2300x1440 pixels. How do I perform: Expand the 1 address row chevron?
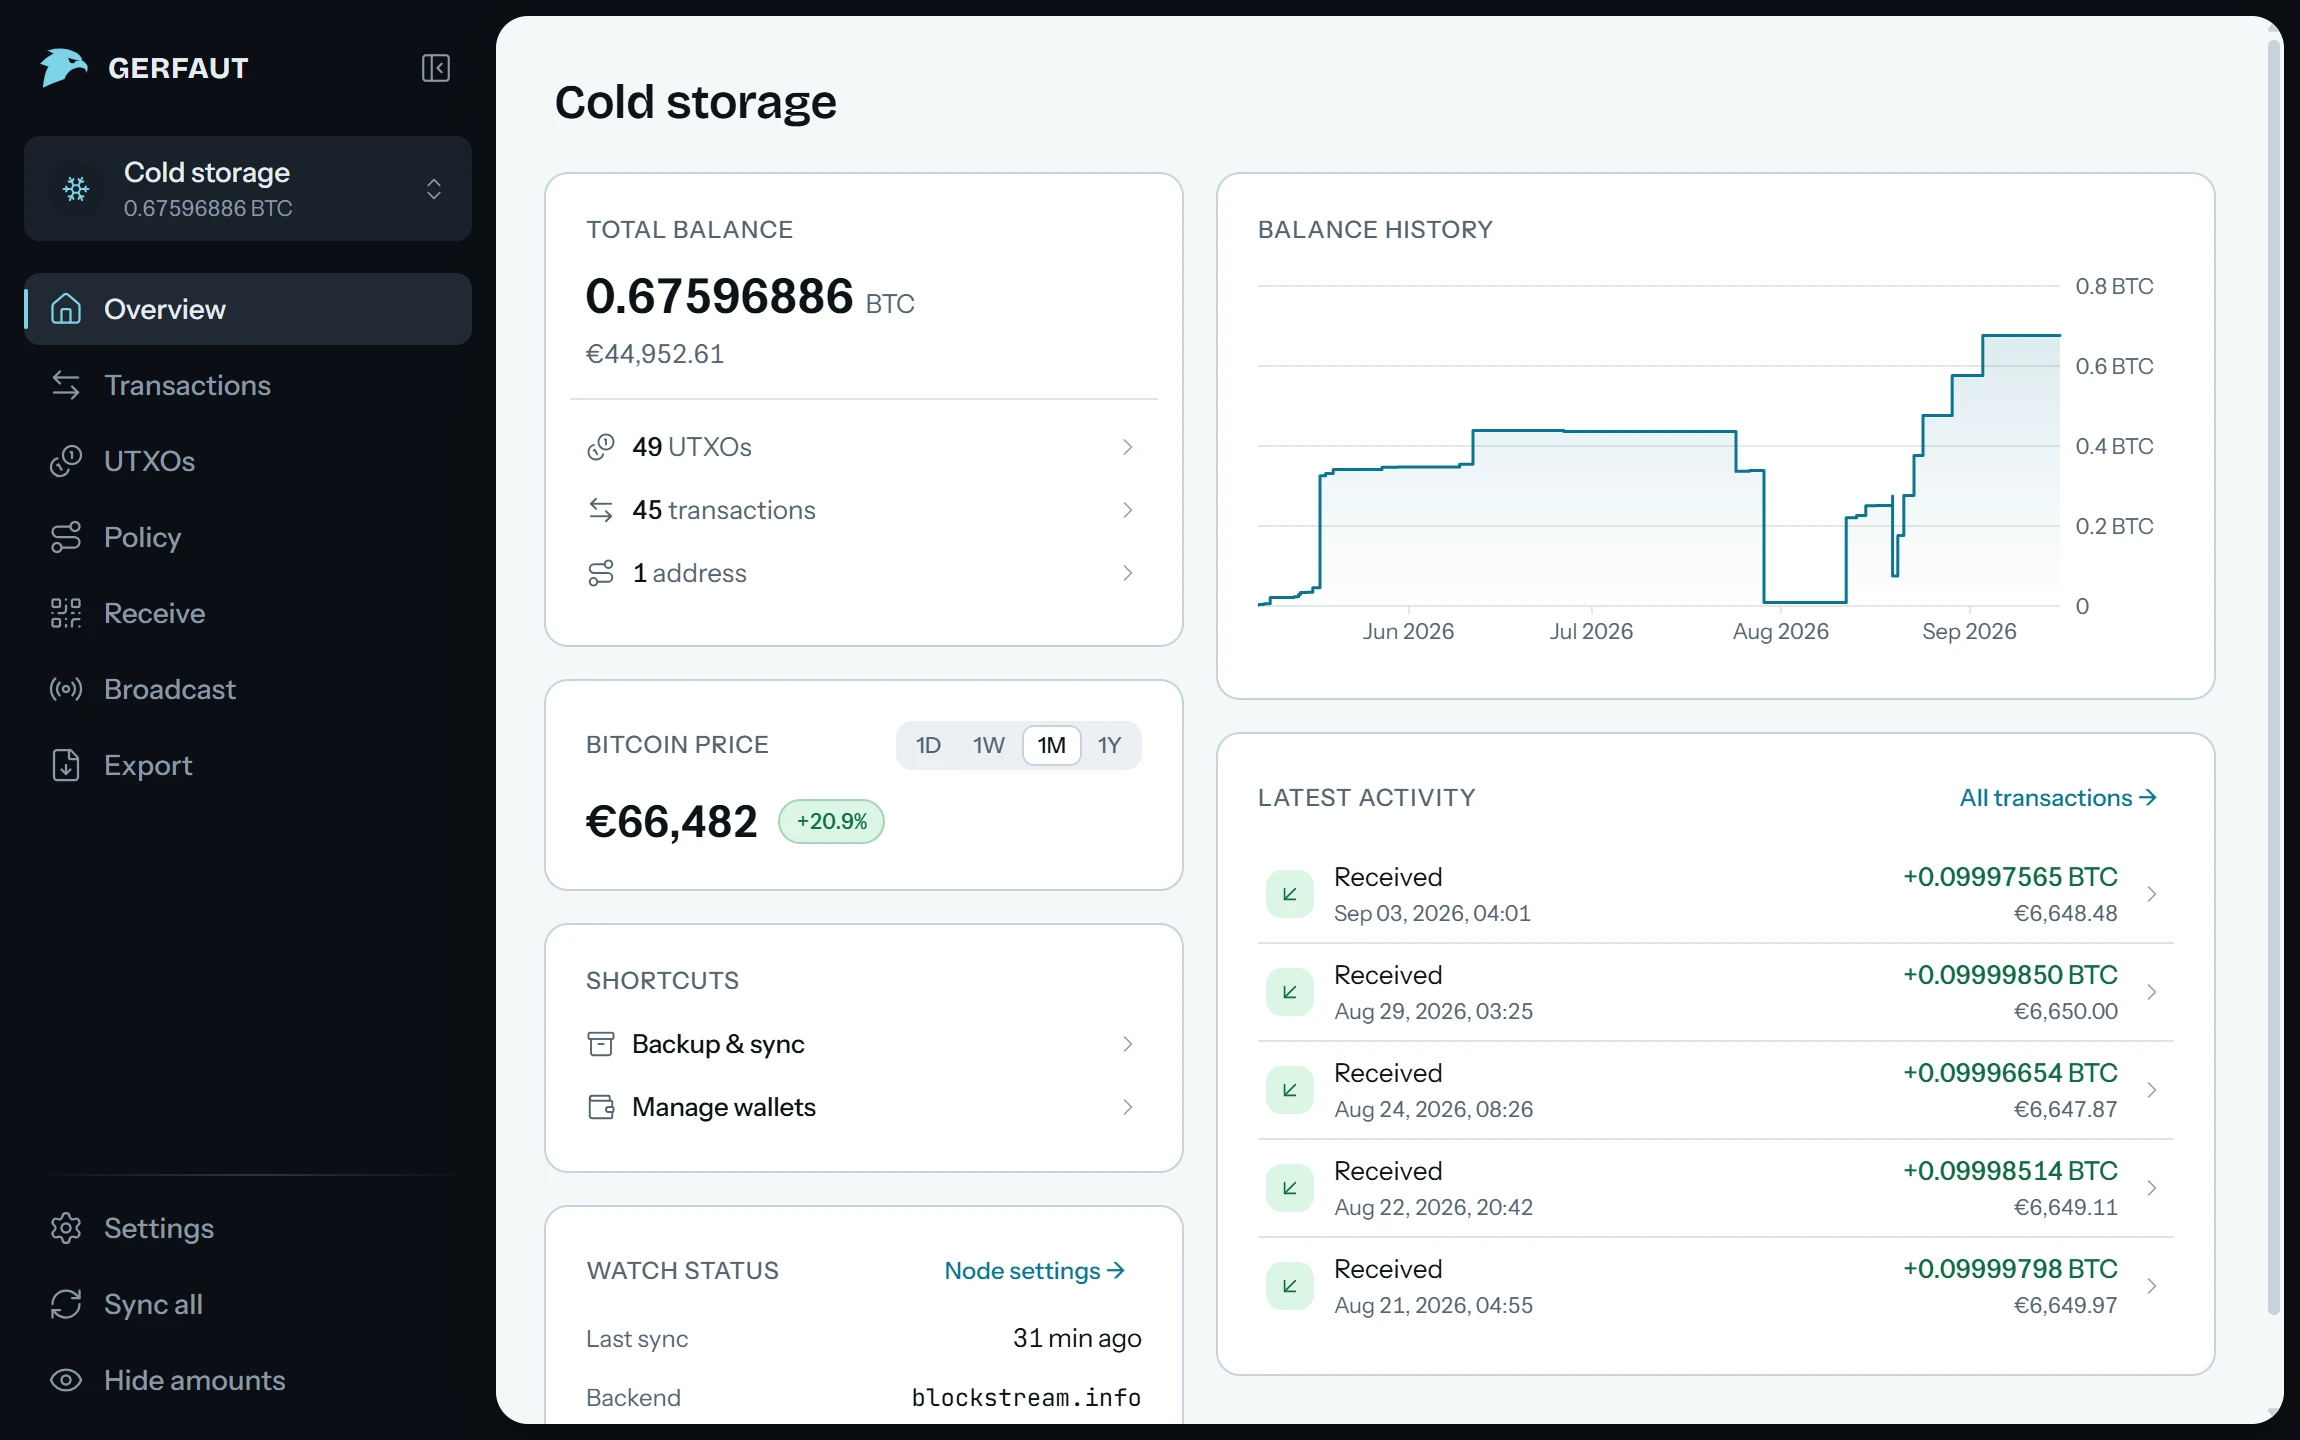point(1128,573)
